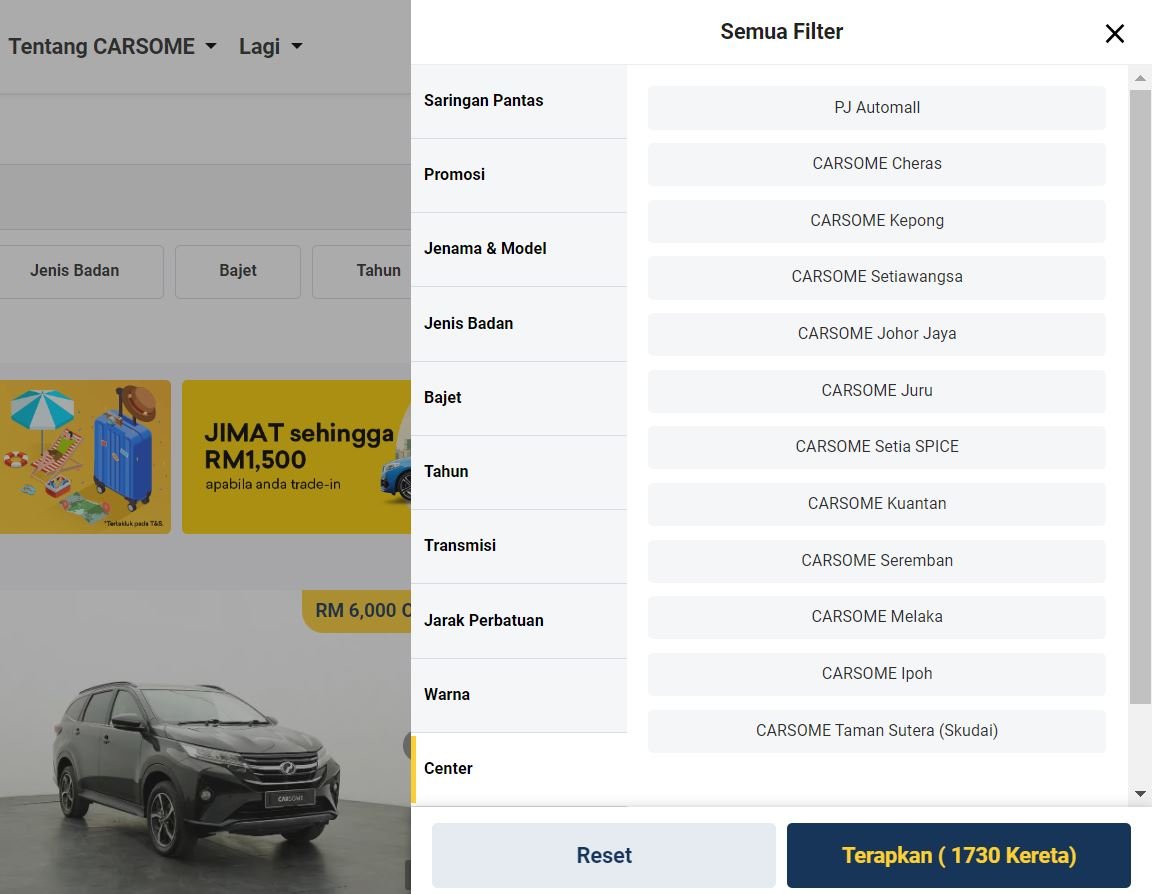
Task: Open the Jenama & Model filter tab
Action: (518, 249)
